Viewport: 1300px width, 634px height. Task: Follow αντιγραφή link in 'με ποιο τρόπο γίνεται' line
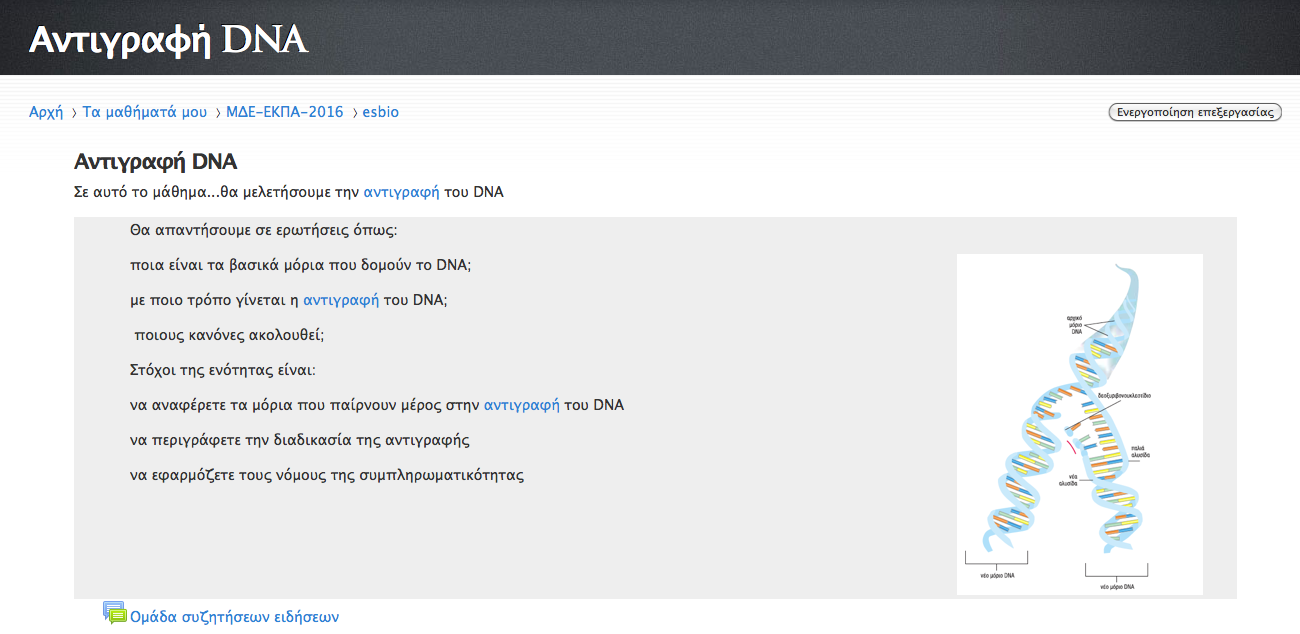coord(341,299)
